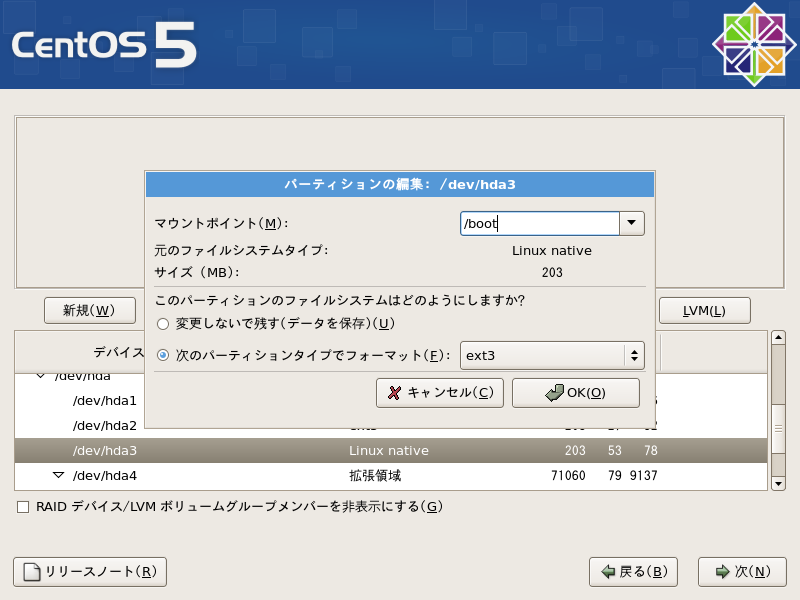Click the 拡張領域 type cell of hda4

375,476
